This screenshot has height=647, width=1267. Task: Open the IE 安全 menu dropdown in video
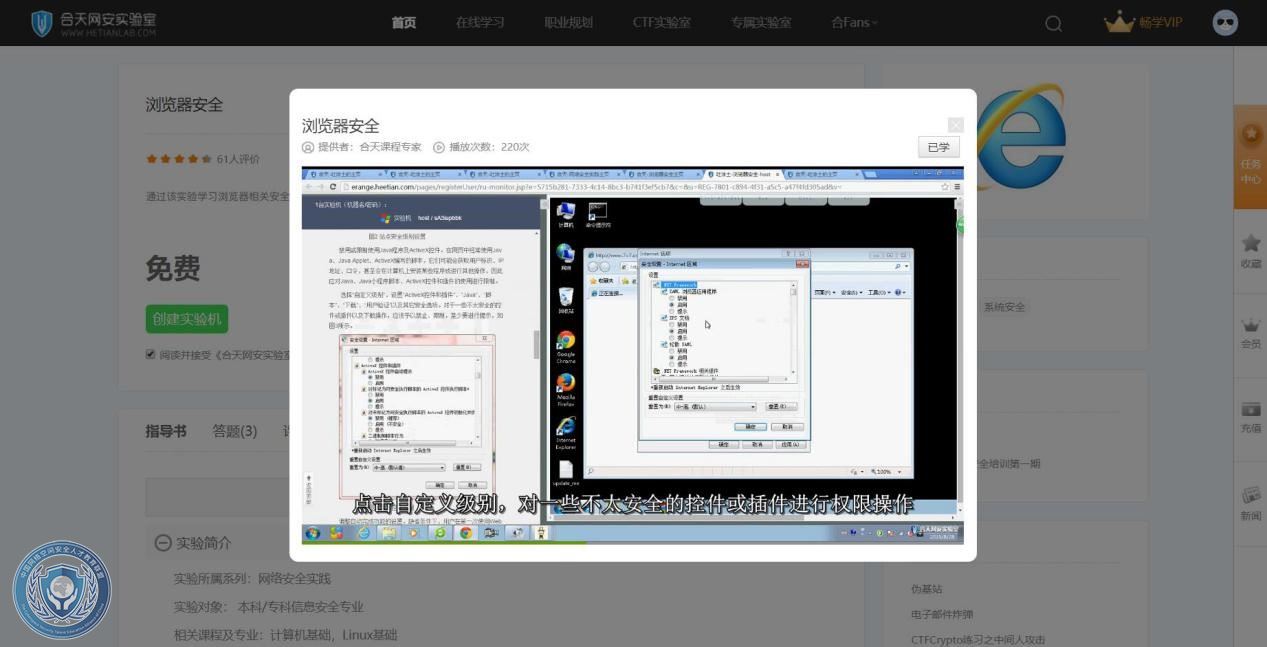coord(851,292)
